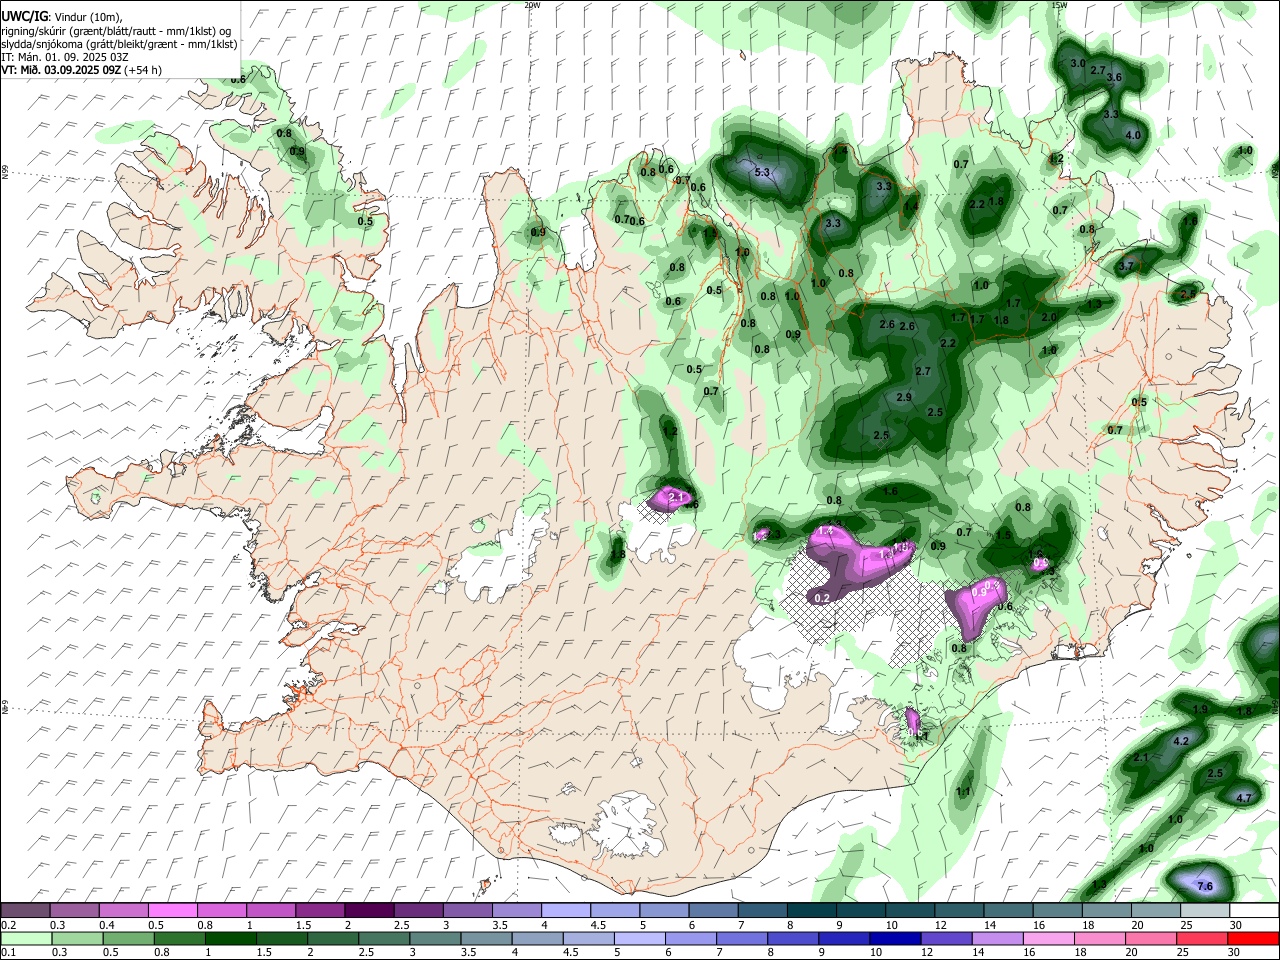
Task: Select the dark purple 2 snow scale swatch
Action: (369, 910)
